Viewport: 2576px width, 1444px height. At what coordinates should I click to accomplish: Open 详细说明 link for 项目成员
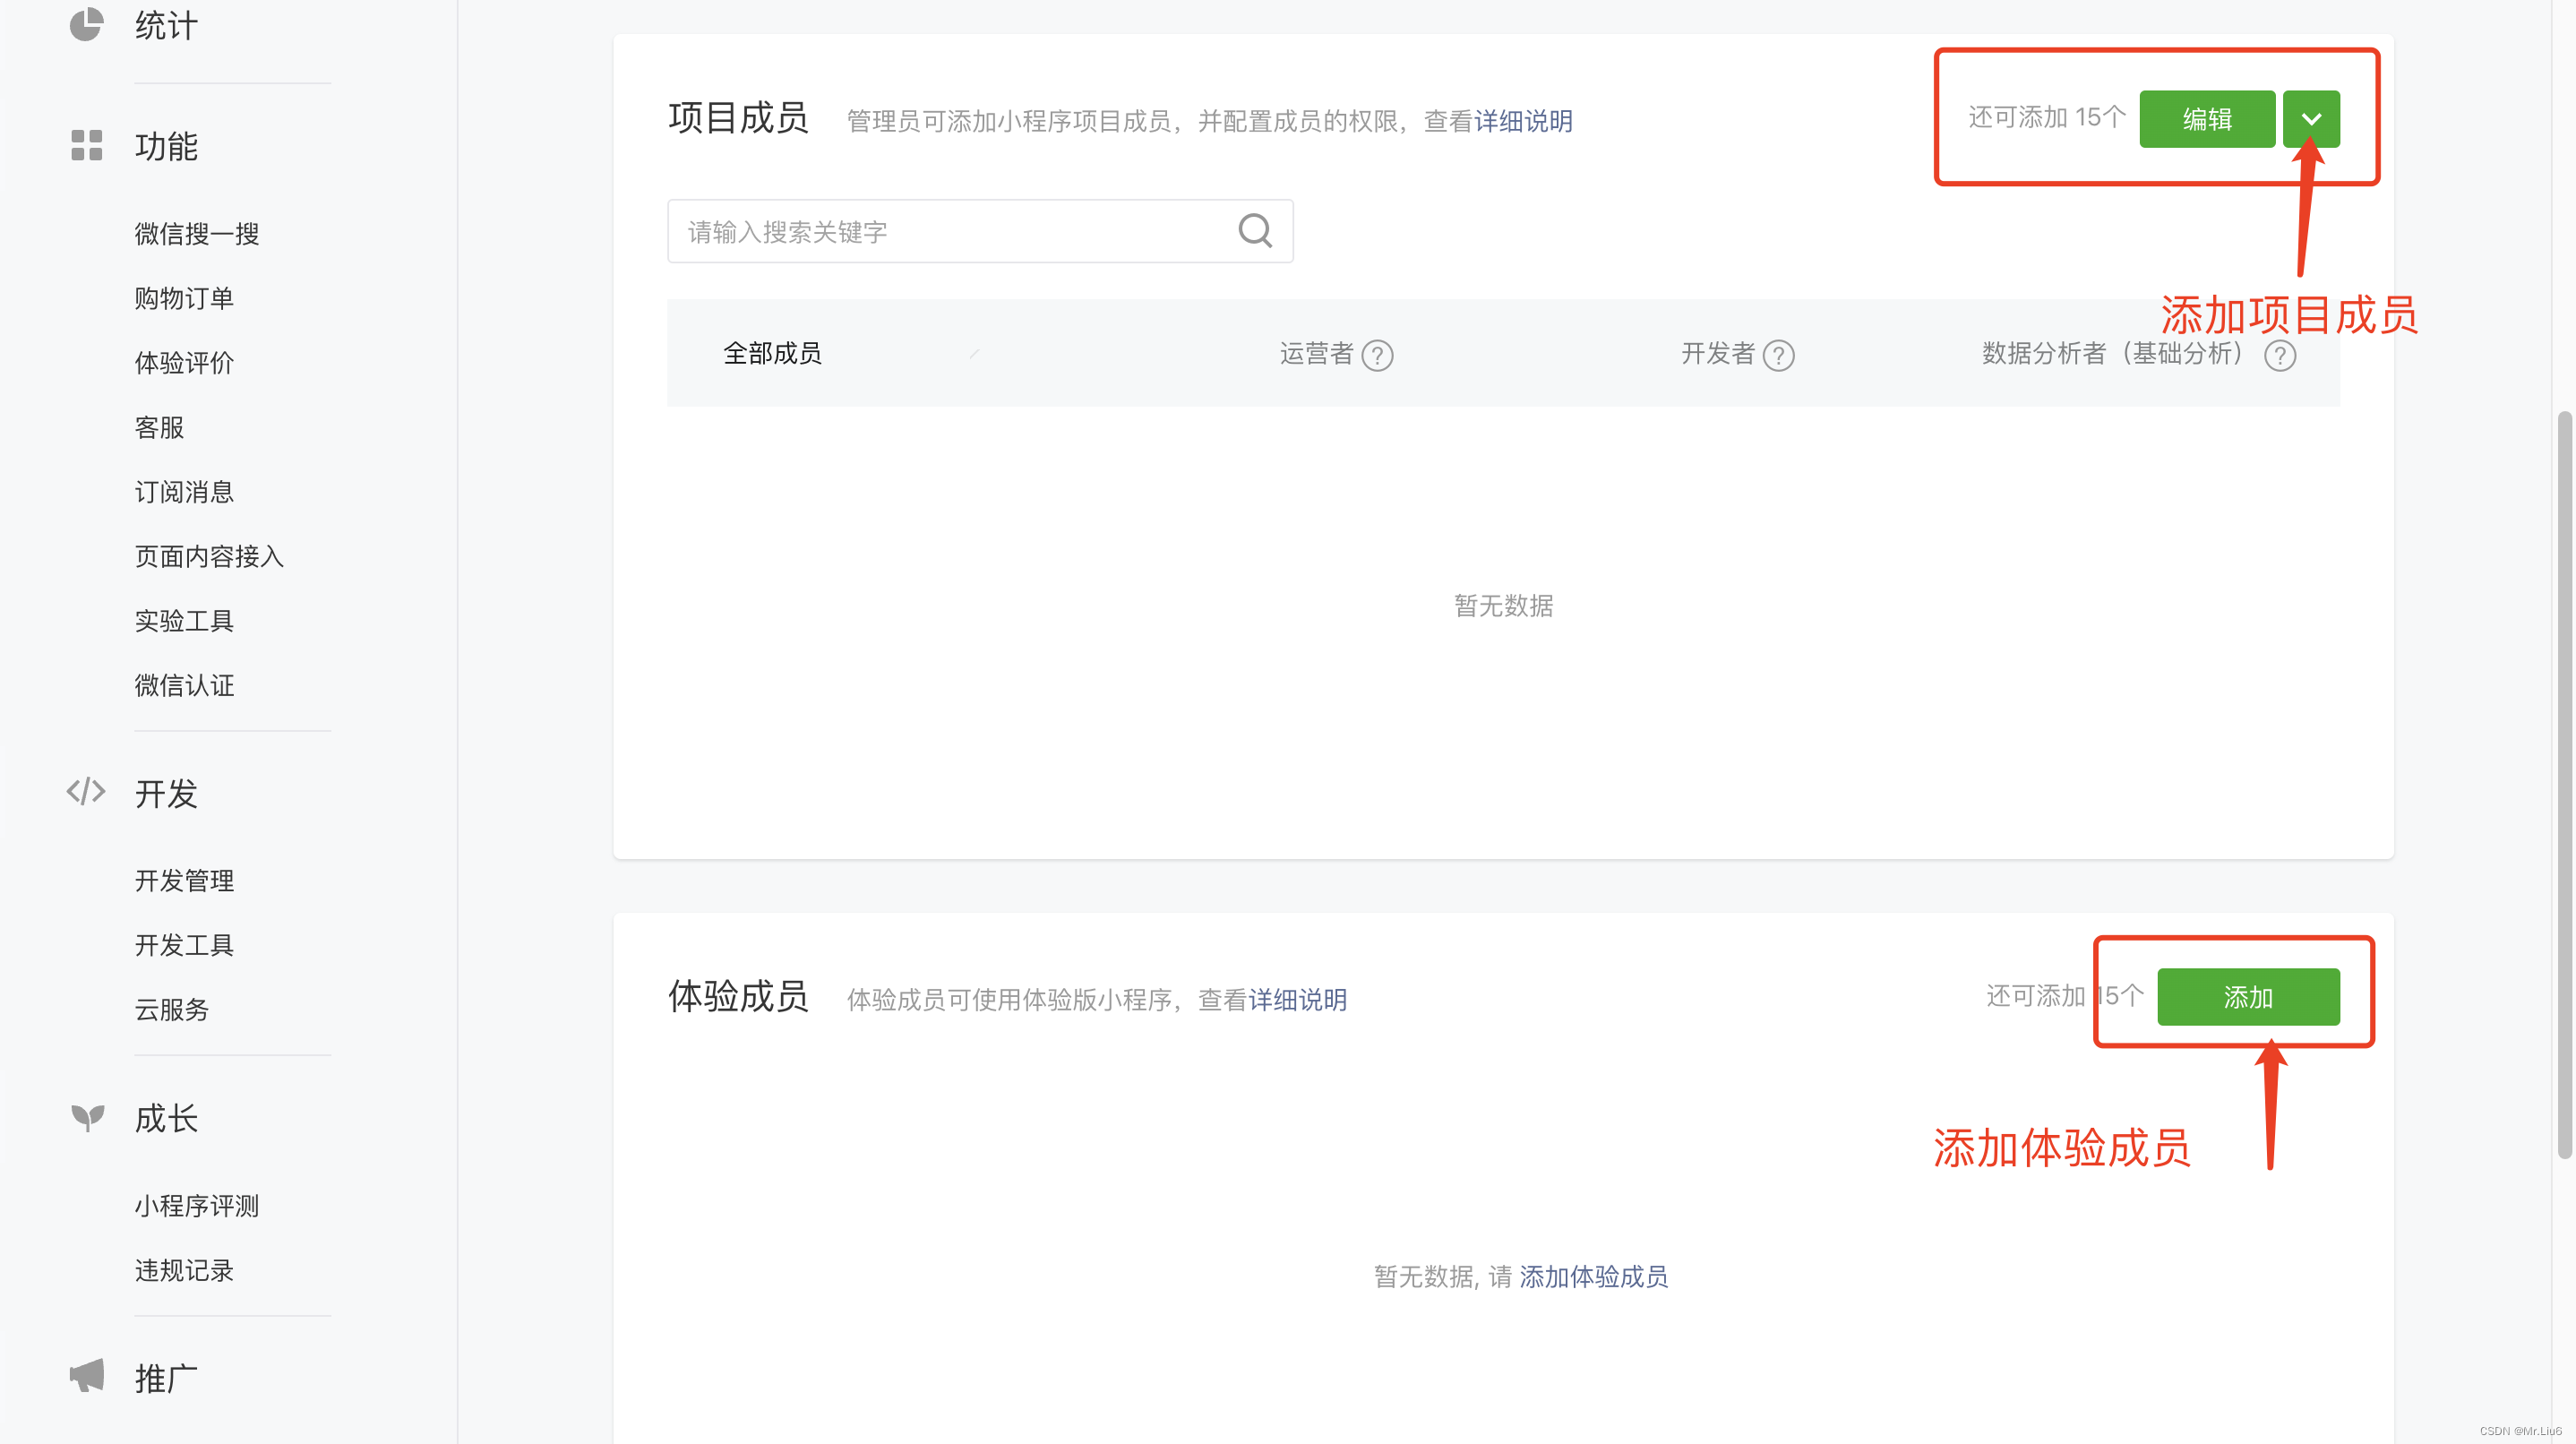[1523, 121]
